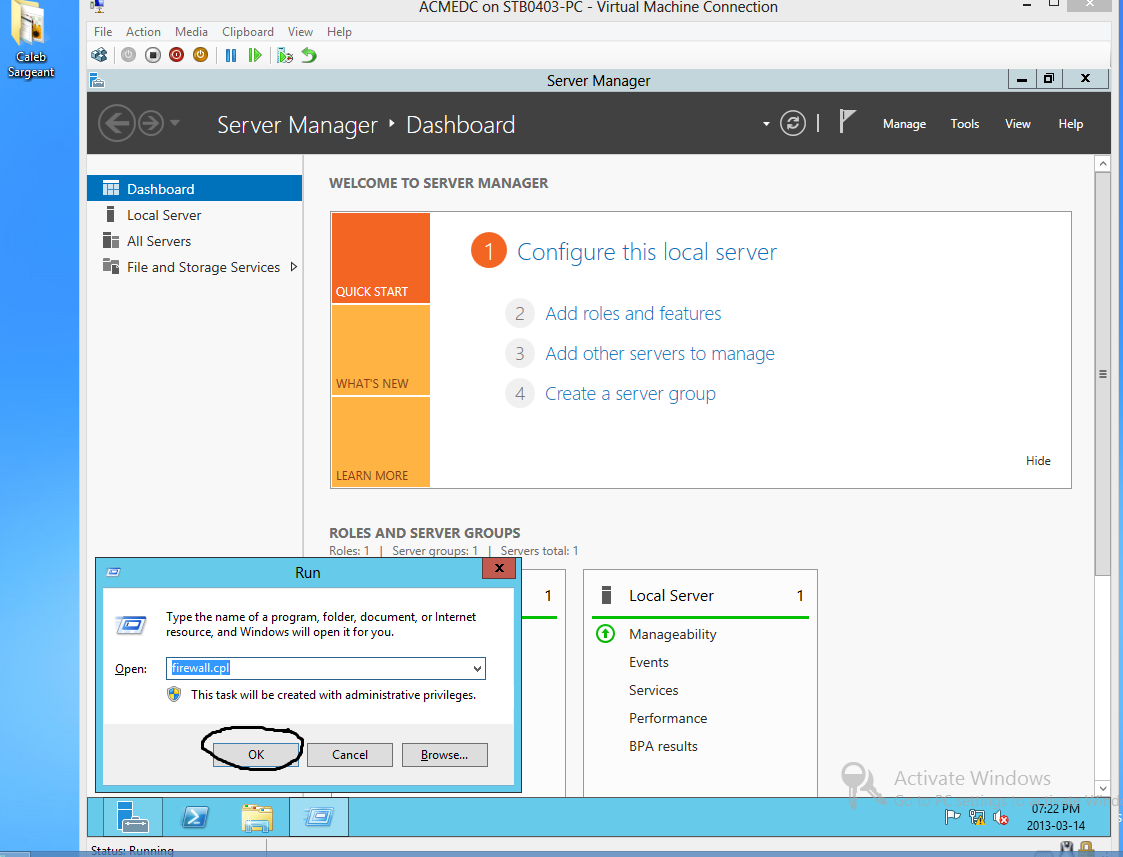The height and width of the screenshot is (857, 1123).
Task: Launch PowerShell from the taskbar
Action: point(195,817)
